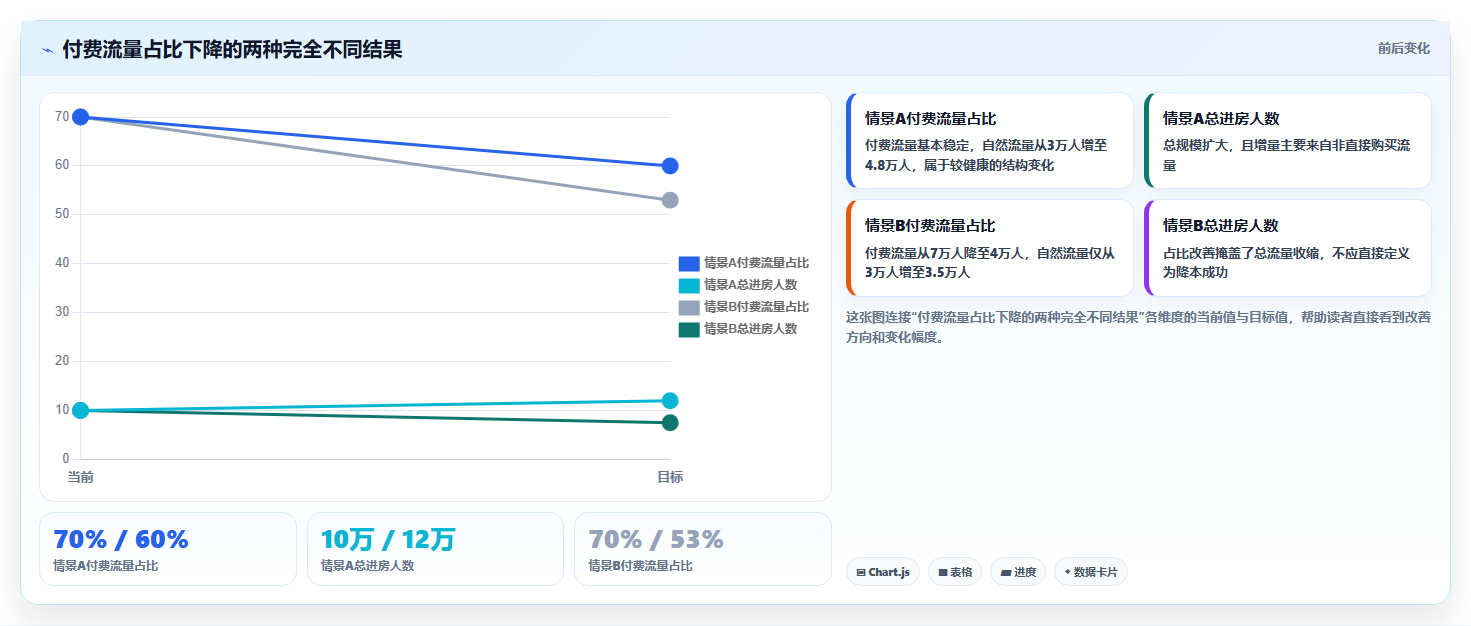Viewport: 1471px width, 626px height.
Task: Click the 表格 tag
Action: click(955, 572)
